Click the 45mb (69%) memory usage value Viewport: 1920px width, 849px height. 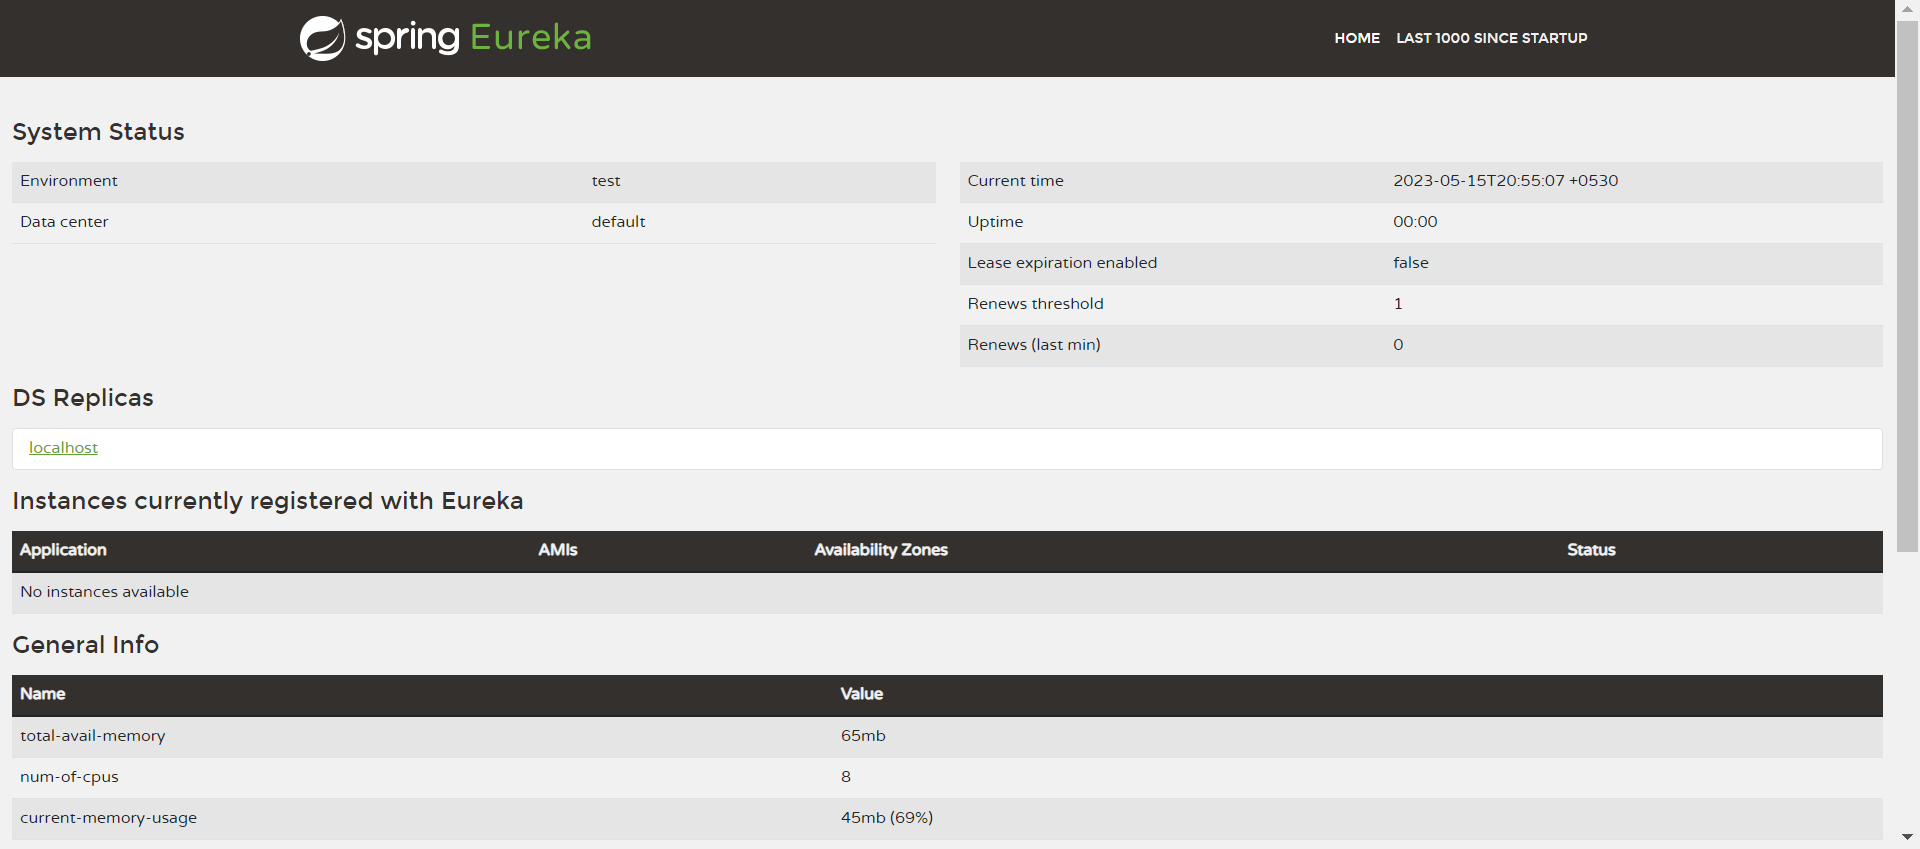pyautogui.click(x=886, y=818)
